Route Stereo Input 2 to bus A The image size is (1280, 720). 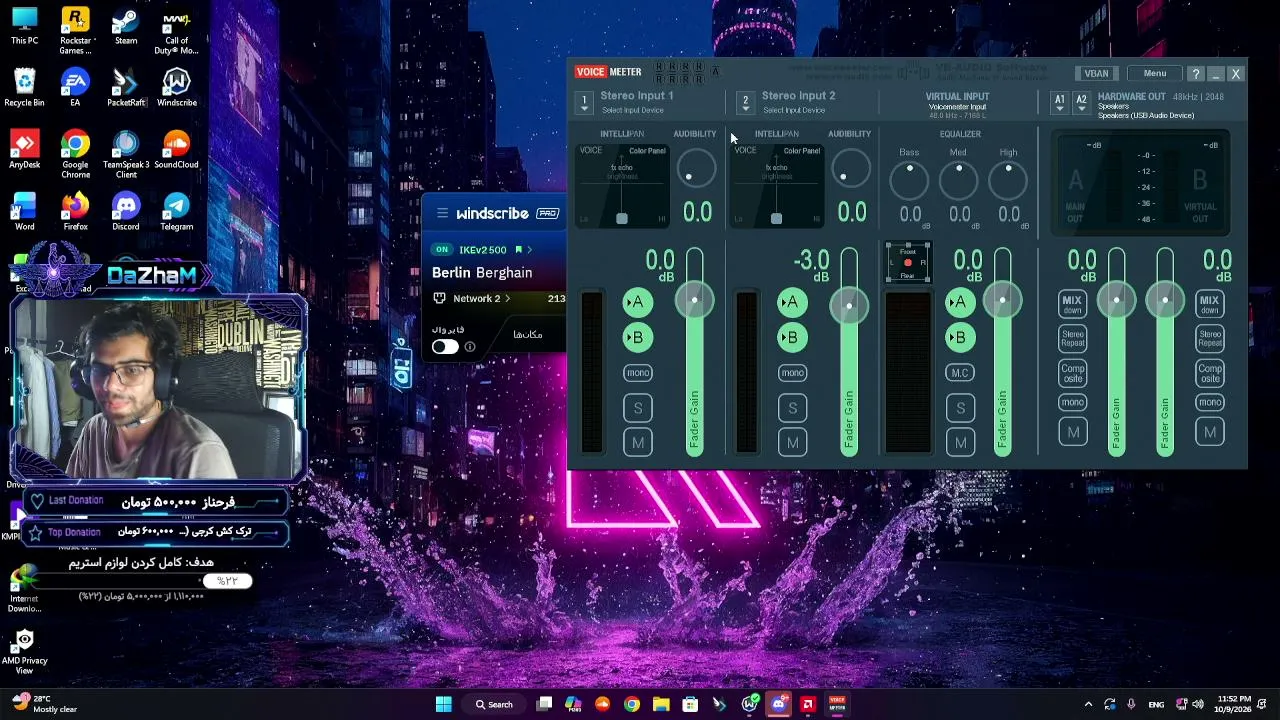792,302
